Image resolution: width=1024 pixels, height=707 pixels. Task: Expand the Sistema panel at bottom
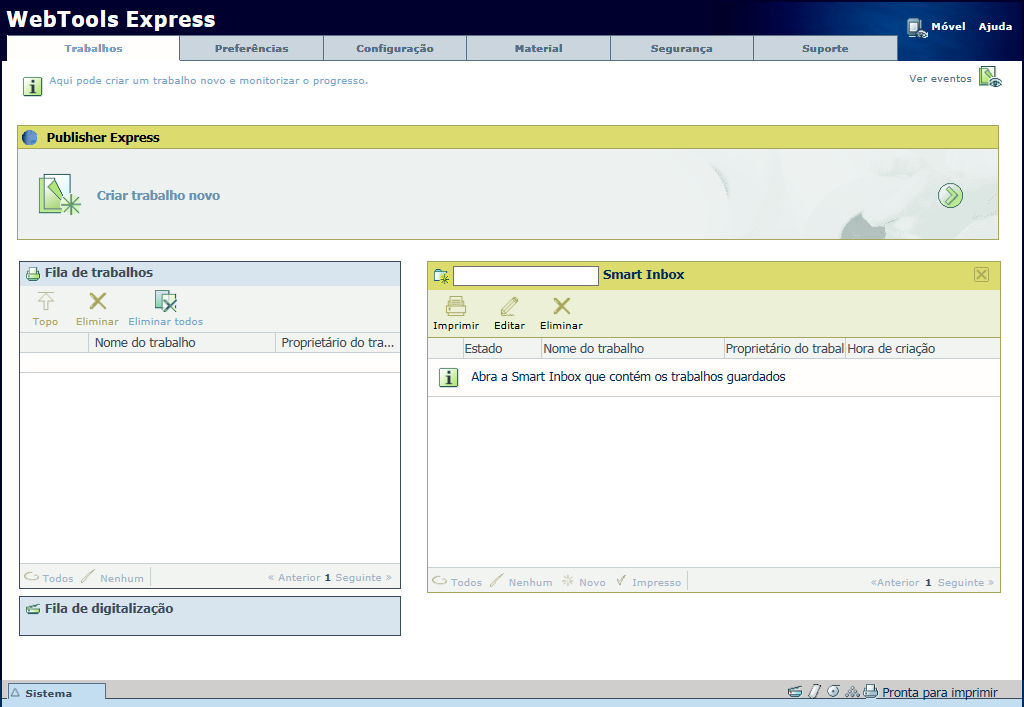(55, 693)
